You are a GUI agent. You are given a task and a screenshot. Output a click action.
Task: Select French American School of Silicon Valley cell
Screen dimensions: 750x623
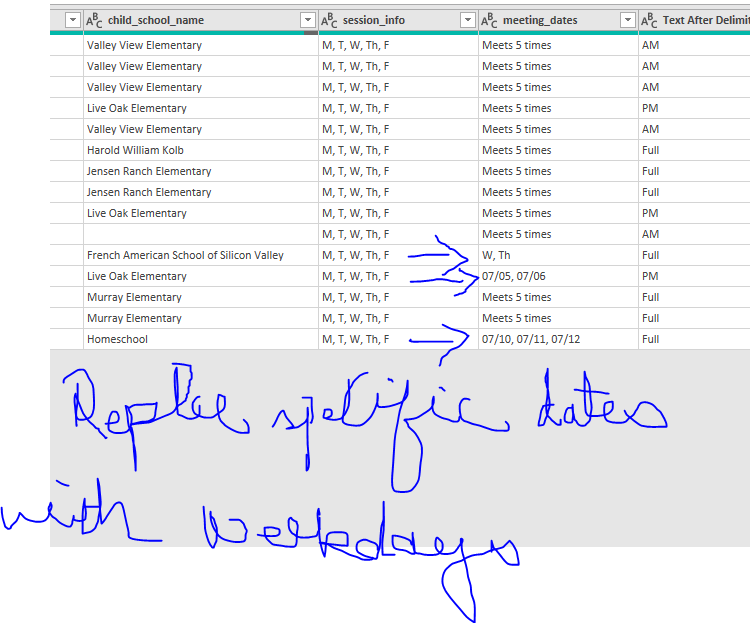(x=201, y=256)
